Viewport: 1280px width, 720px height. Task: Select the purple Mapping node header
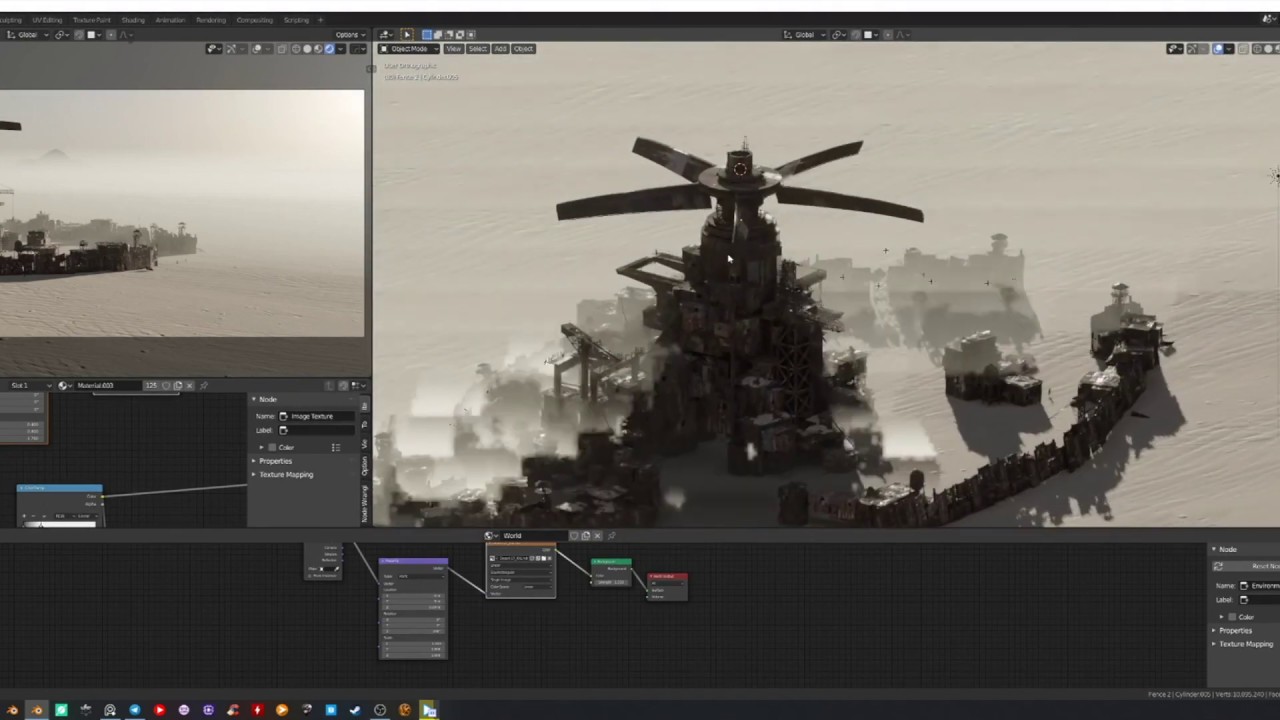coord(413,561)
